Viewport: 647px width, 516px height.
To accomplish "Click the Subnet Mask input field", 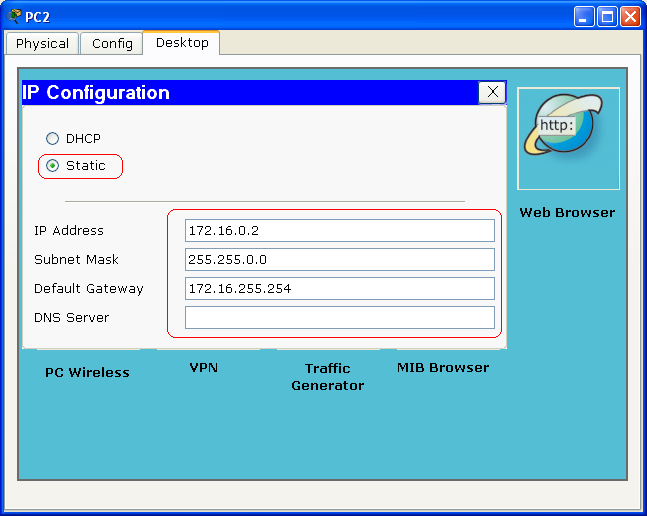I will [340, 259].
